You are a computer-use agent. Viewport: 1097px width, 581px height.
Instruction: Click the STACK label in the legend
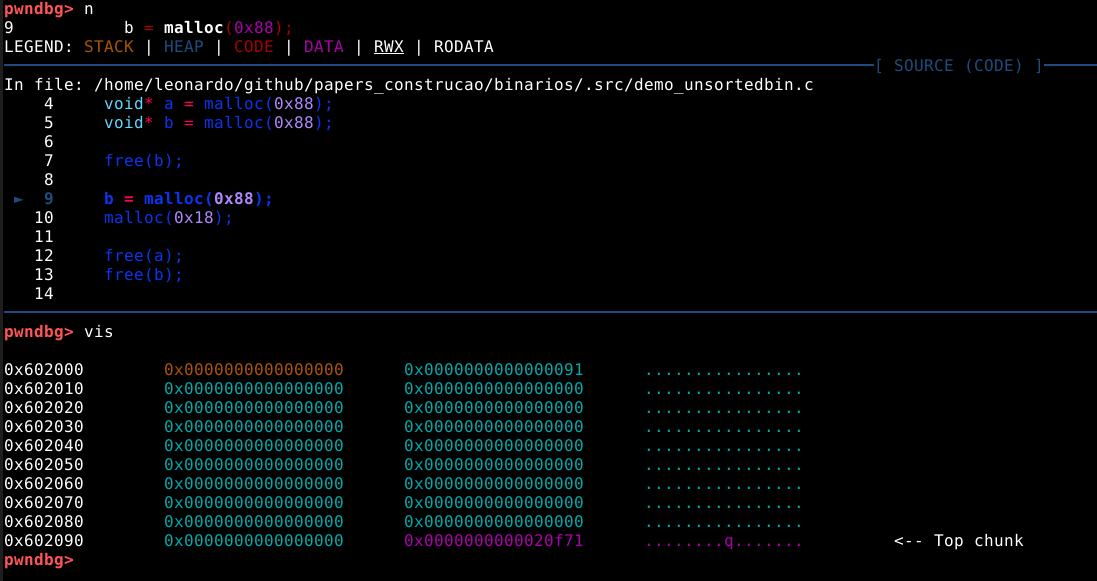pos(108,47)
